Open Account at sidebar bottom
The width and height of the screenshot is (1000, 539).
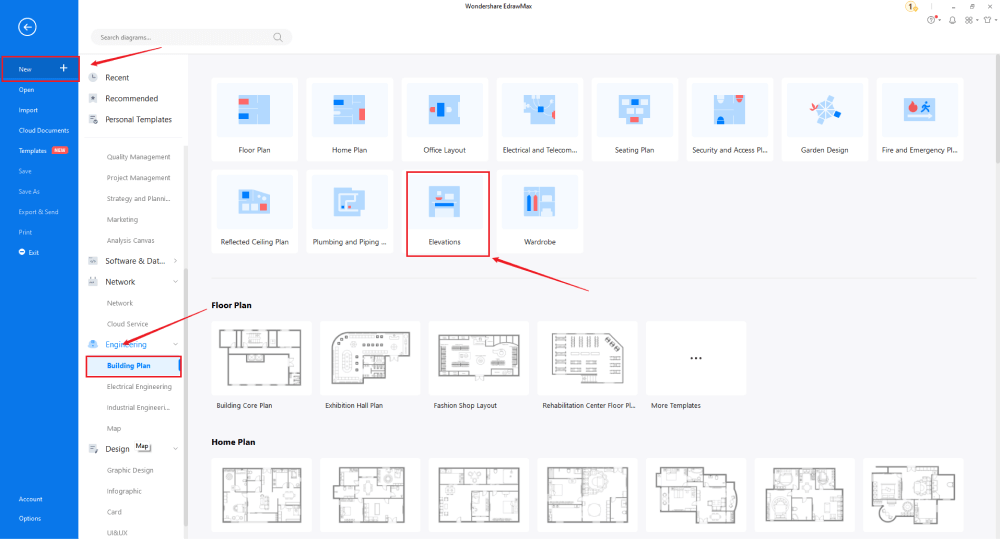click(31, 499)
